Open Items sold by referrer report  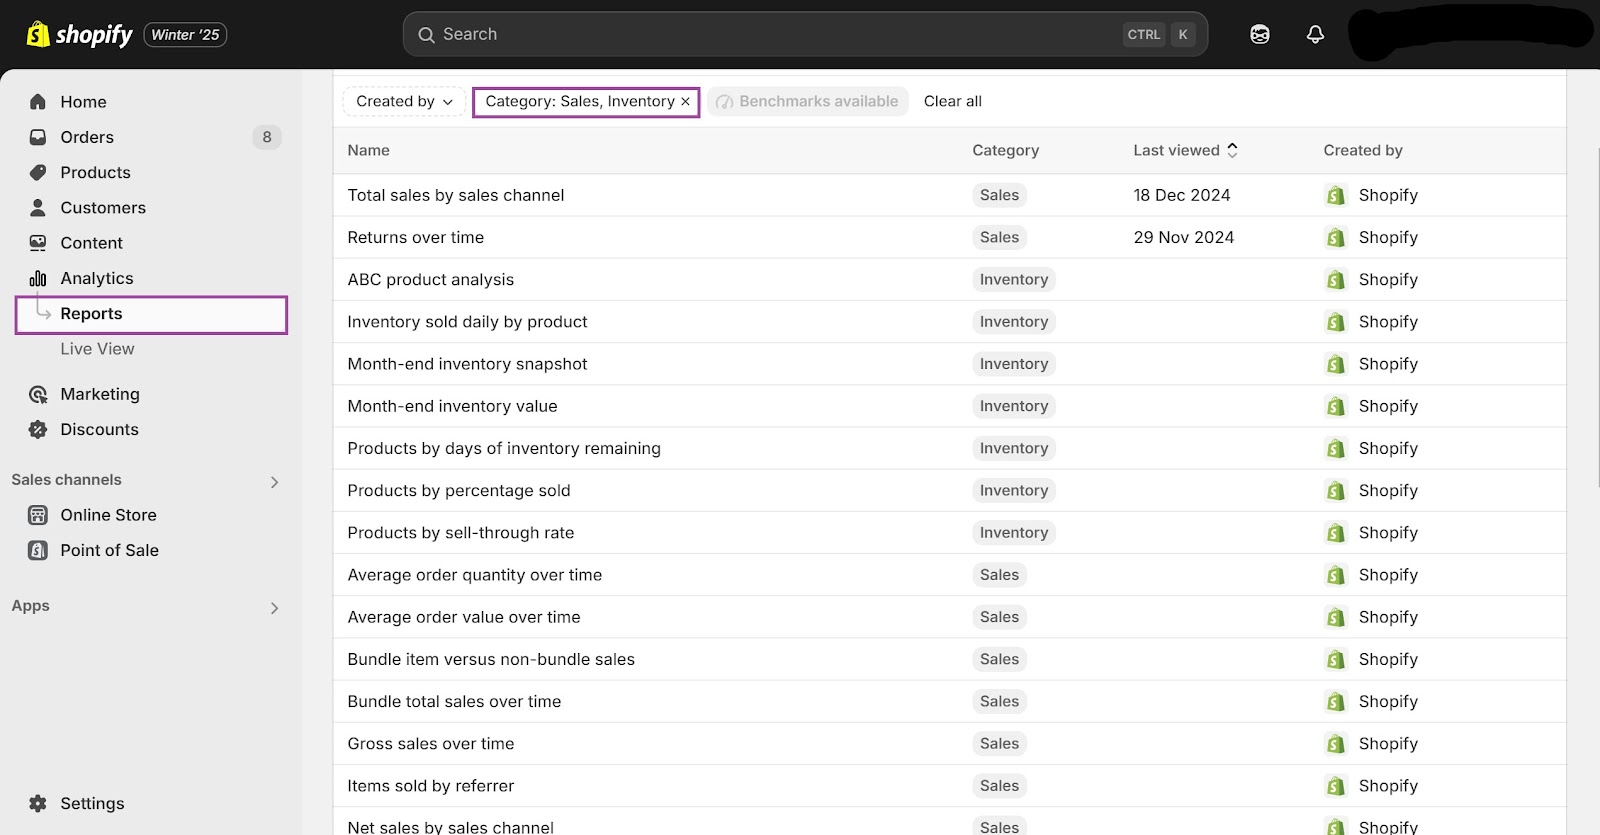[x=431, y=786]
